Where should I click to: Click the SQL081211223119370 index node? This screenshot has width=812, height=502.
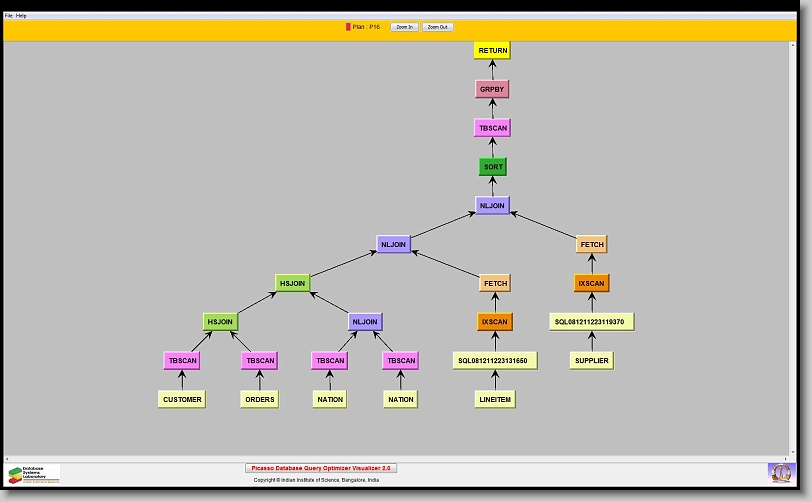(591, 322)
